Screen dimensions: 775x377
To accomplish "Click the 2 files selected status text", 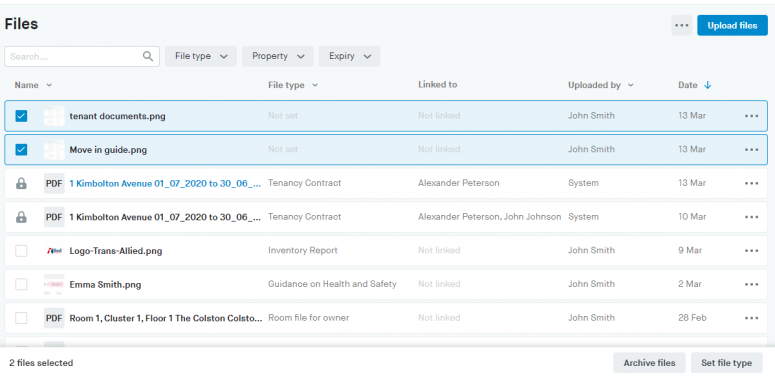I will [41, 363].
